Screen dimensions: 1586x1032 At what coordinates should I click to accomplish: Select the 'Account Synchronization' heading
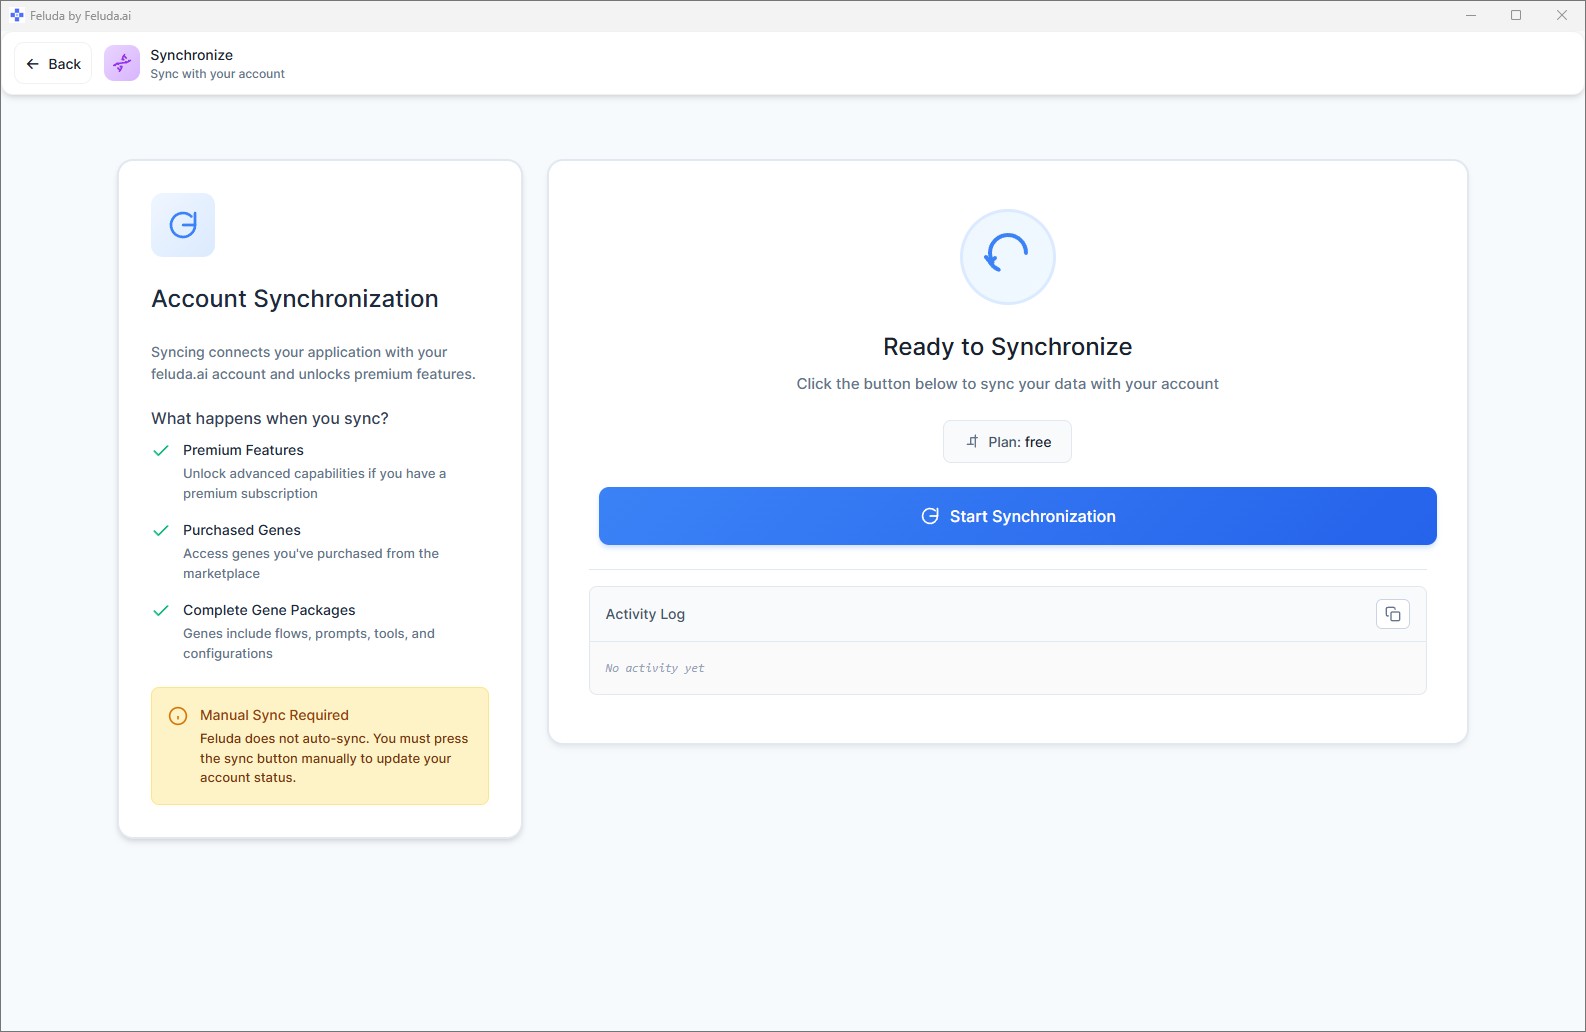(x=295, y=299)
